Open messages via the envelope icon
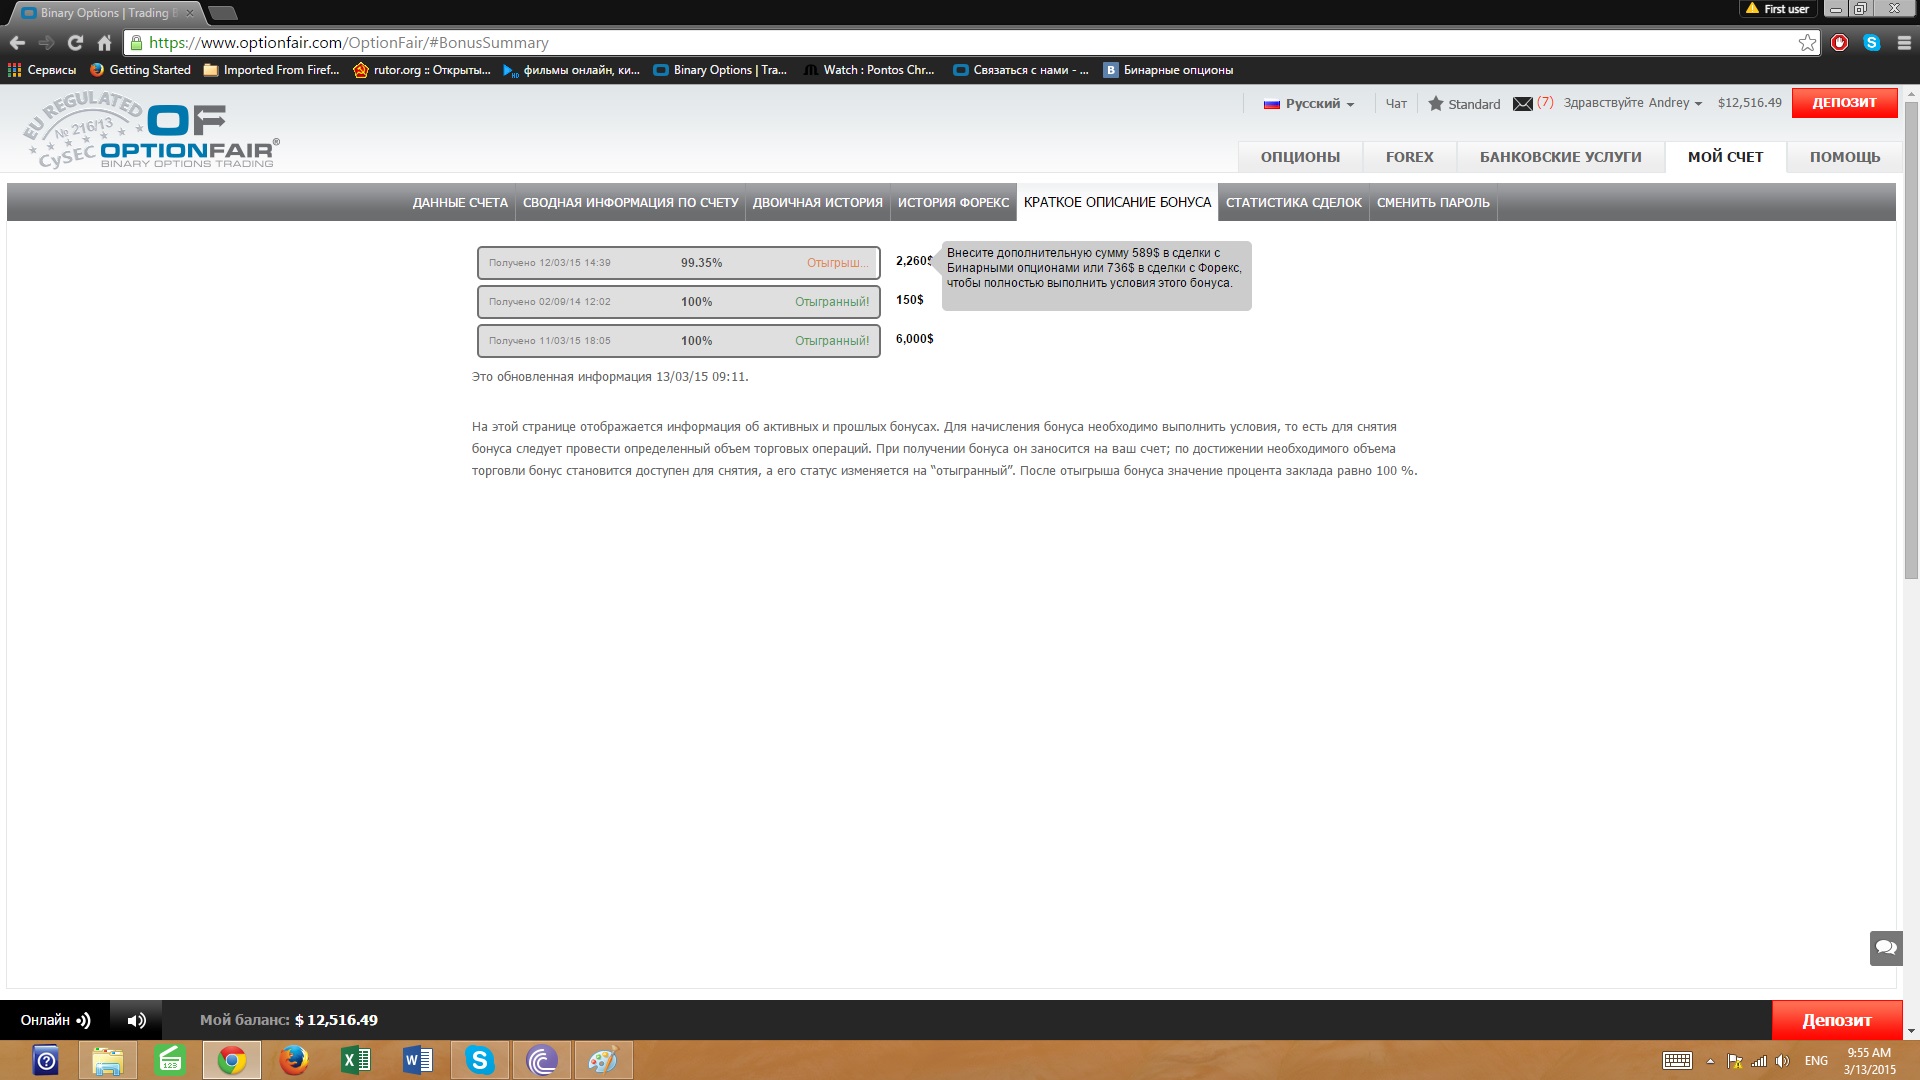The height and width of the screenshot is (1080, 1920). point(1522,104)
